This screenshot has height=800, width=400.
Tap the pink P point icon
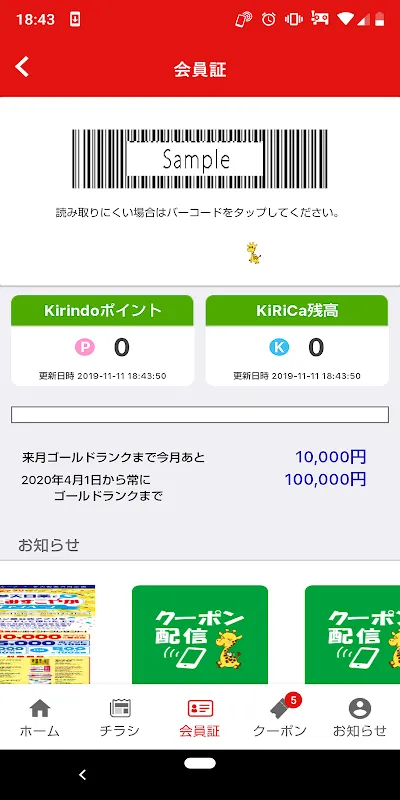tap(85, 347)
